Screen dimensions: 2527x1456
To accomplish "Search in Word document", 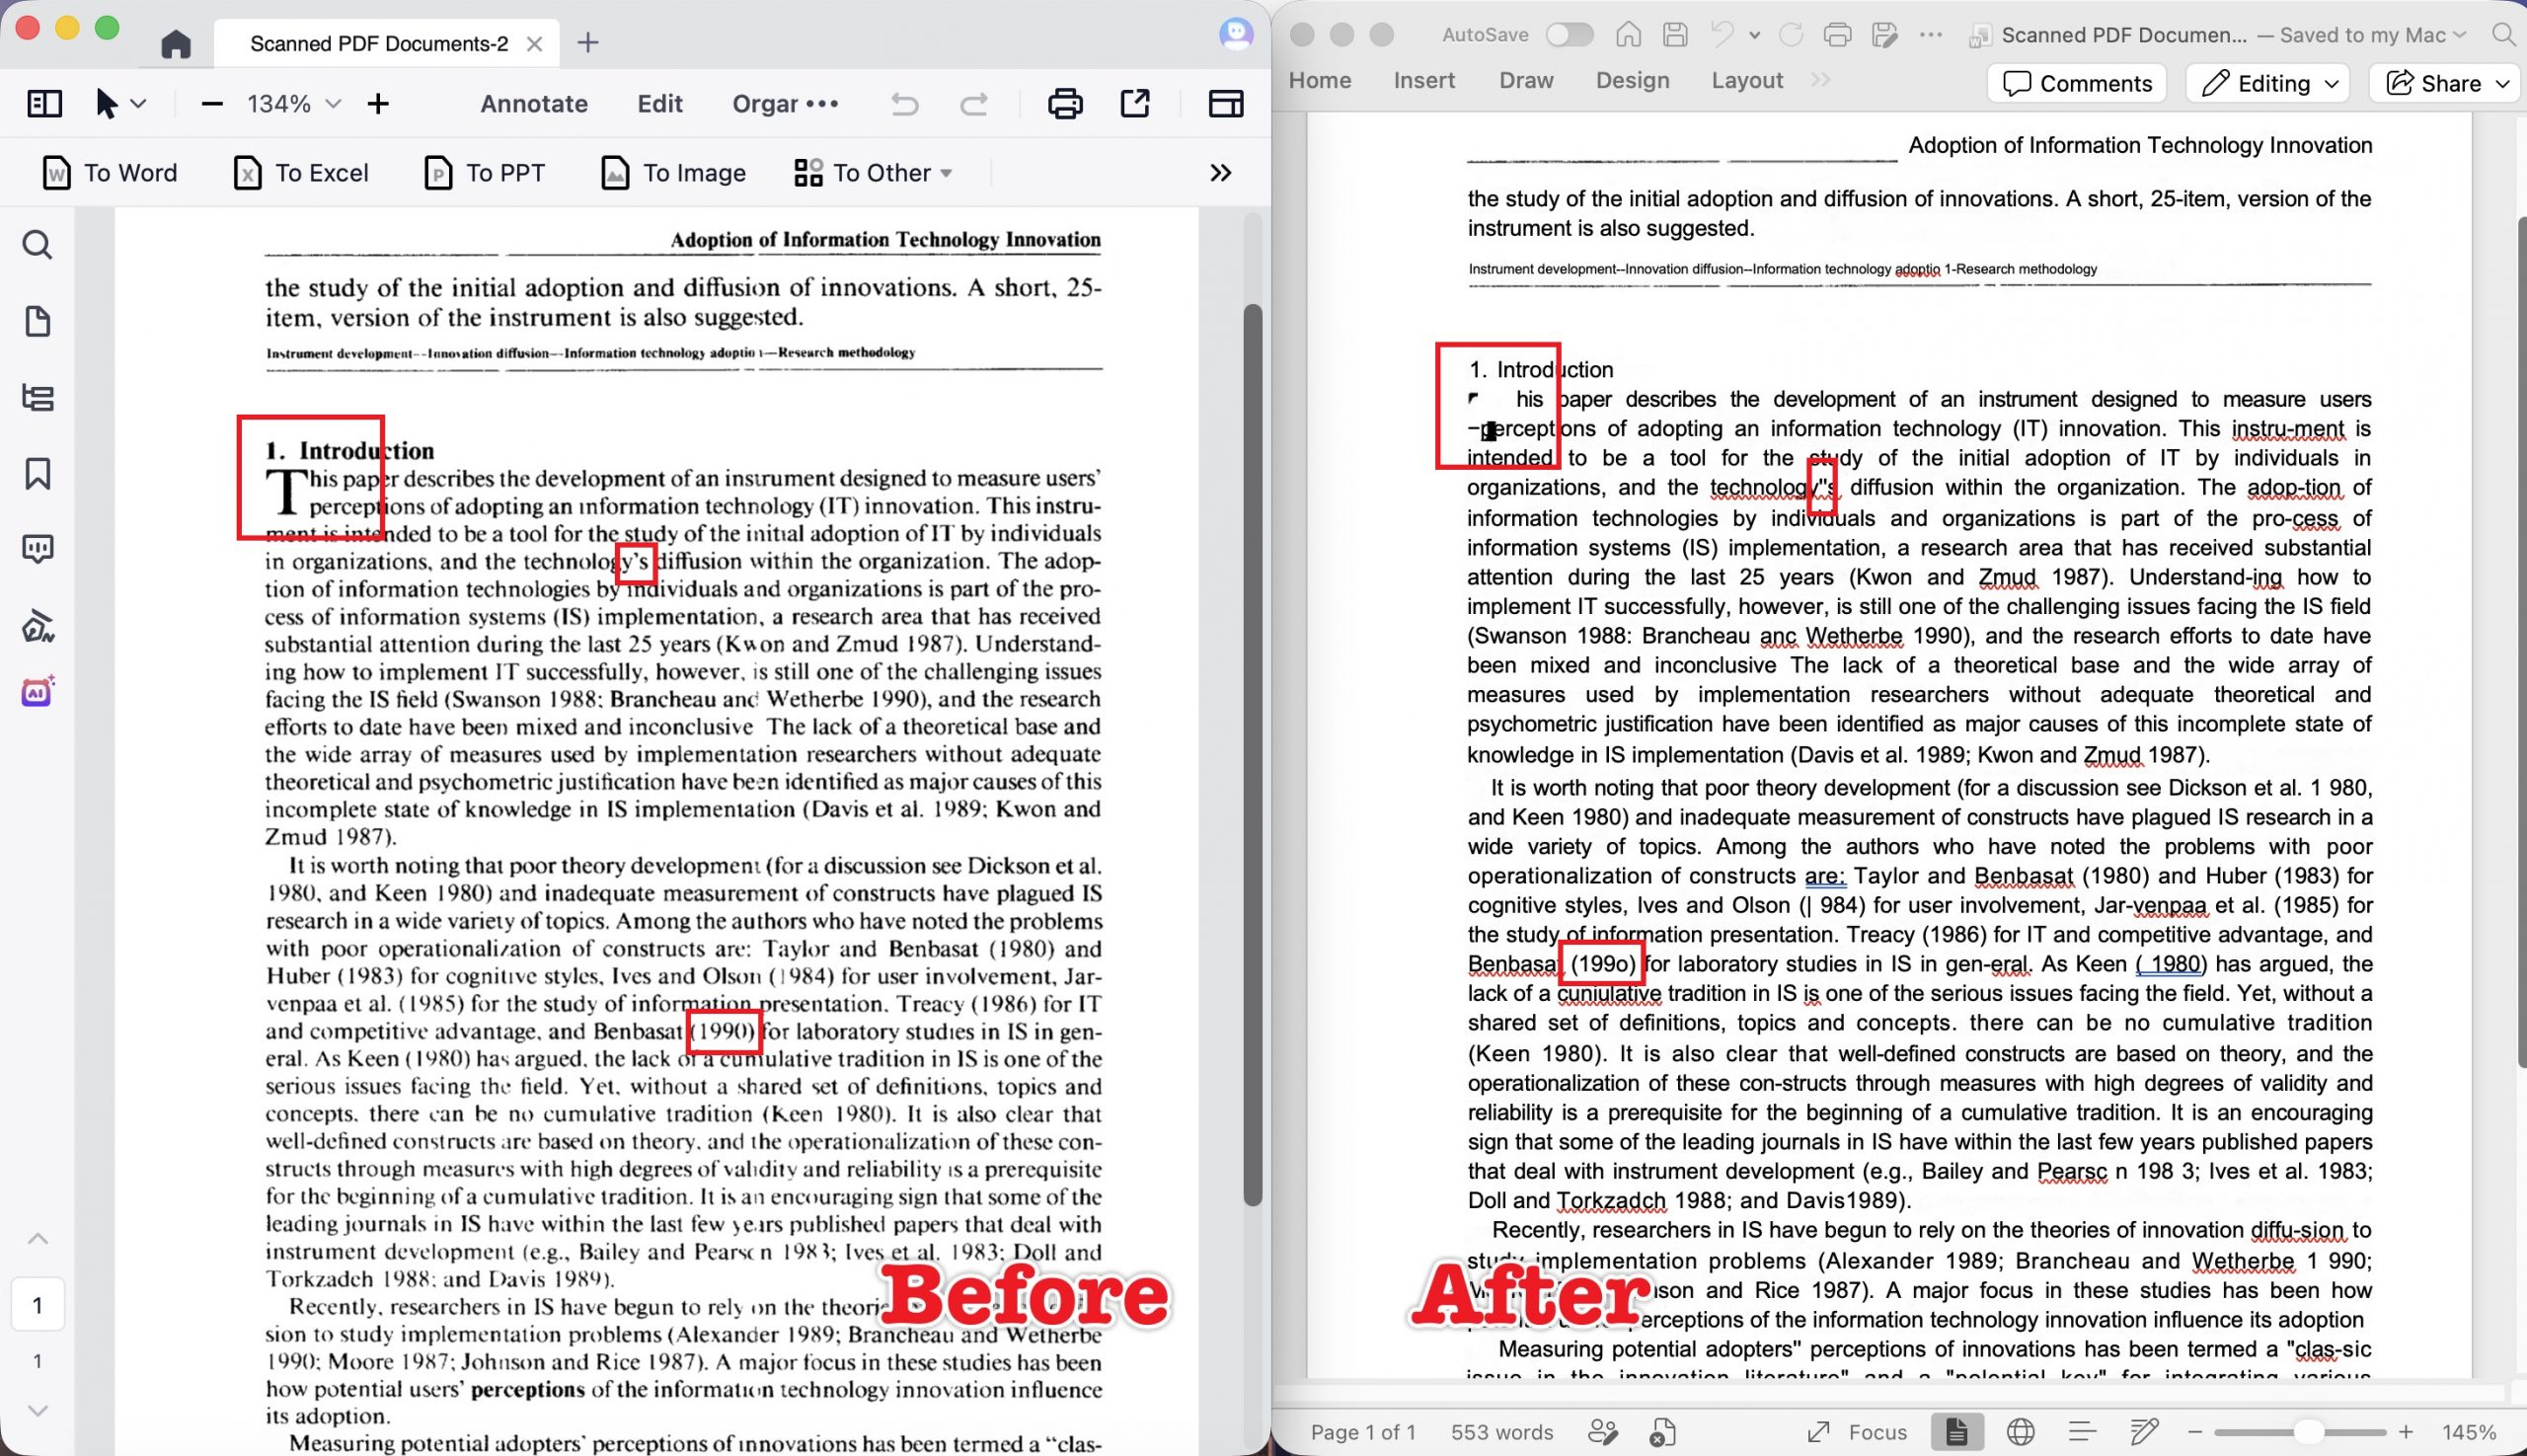I will click(x=2503, y=35).
